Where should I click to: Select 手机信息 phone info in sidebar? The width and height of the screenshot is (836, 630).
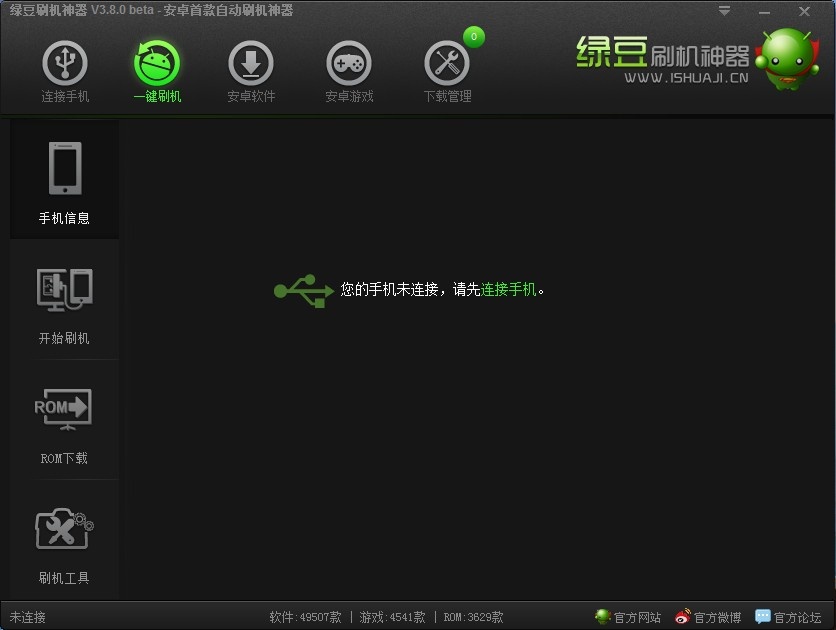click(x=65, y=180)
